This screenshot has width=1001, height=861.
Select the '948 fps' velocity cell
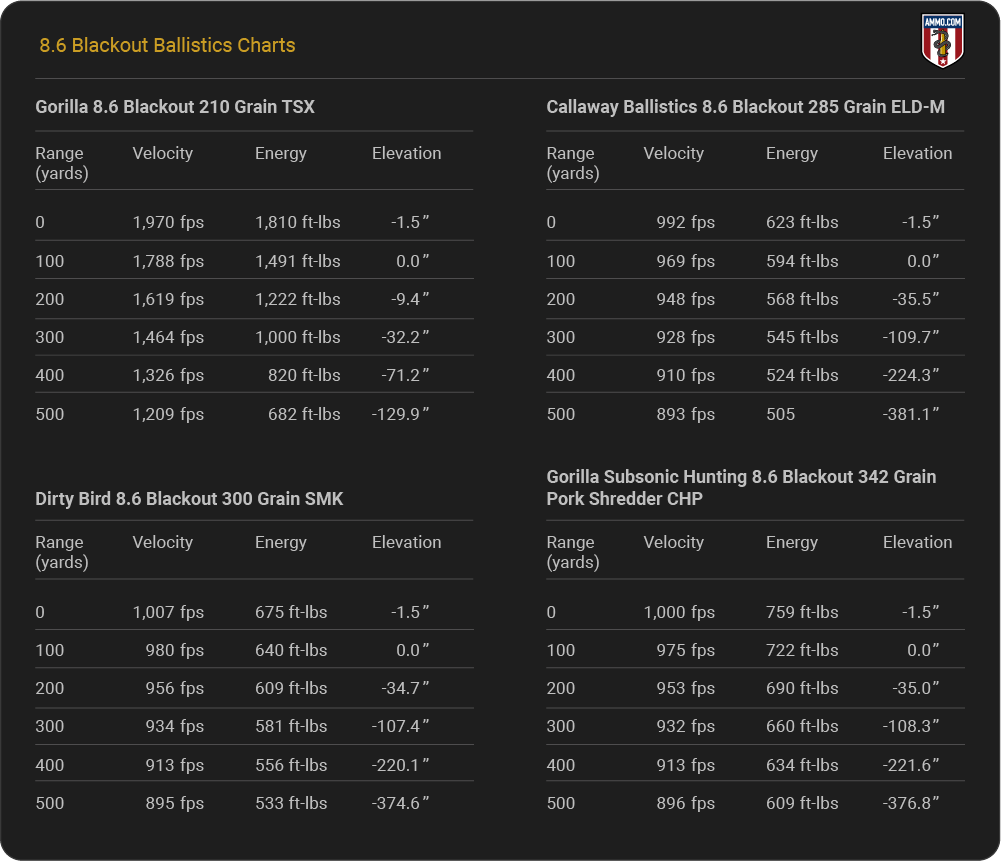click(686, 299)
